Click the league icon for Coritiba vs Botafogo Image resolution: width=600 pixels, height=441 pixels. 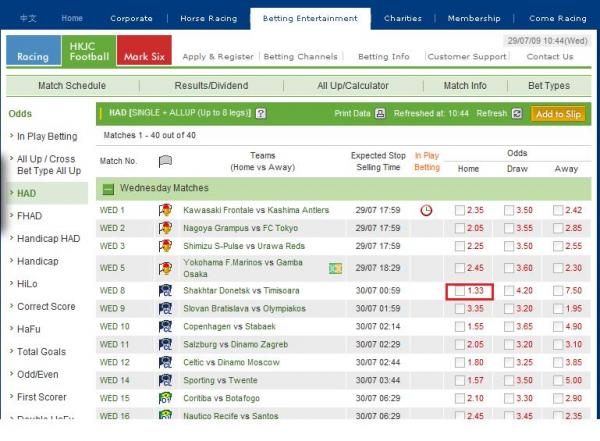pos(165,398)
